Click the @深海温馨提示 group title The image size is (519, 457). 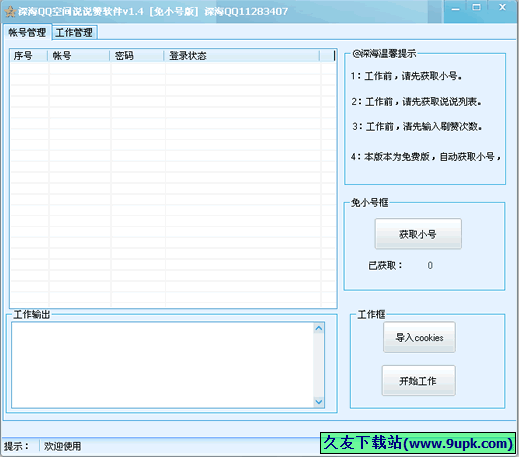(384, 54)
